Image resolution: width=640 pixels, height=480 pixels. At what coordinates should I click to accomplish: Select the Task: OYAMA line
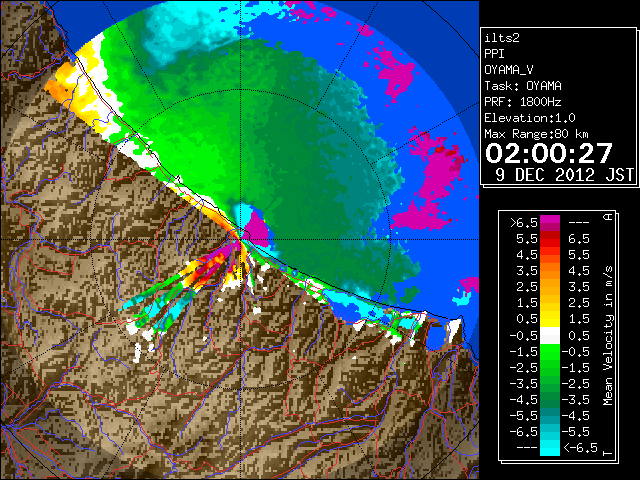coord(523,86)
